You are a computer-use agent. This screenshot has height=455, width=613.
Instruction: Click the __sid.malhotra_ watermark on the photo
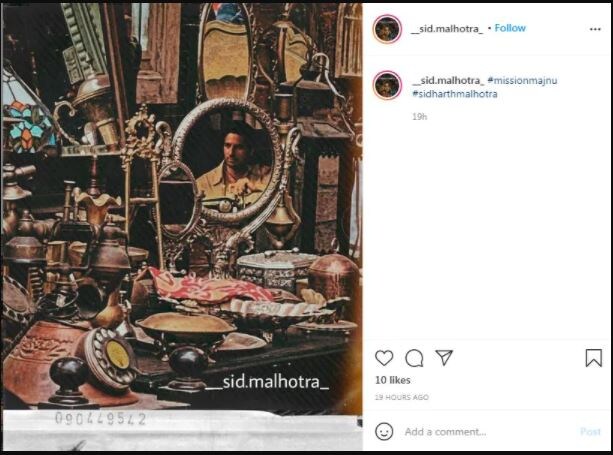267,382
